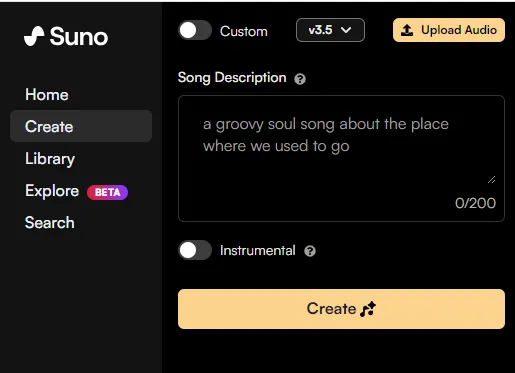Viewport: 515px width, 373px height.
Task: Open Search in the sidebar
Action: coord(50,223)
